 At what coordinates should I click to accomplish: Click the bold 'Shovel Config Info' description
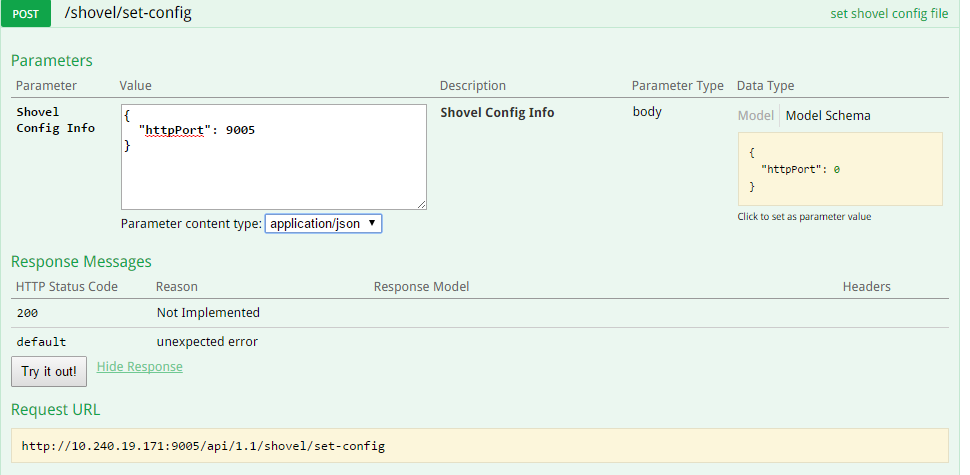tap(497, 113)
